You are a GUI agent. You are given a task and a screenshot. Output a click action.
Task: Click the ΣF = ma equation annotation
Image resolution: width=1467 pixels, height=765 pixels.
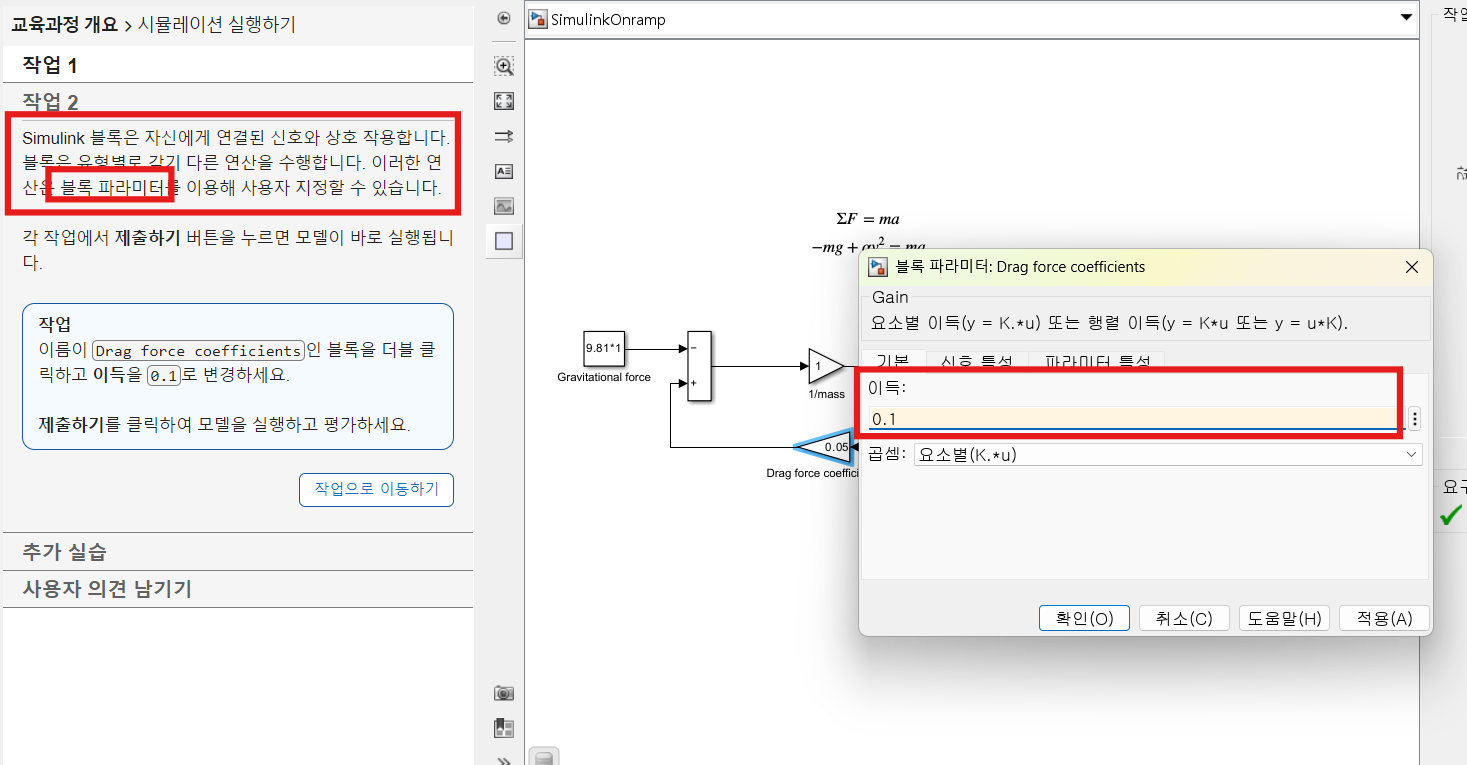pyautogui.click(x=868, y=219)
